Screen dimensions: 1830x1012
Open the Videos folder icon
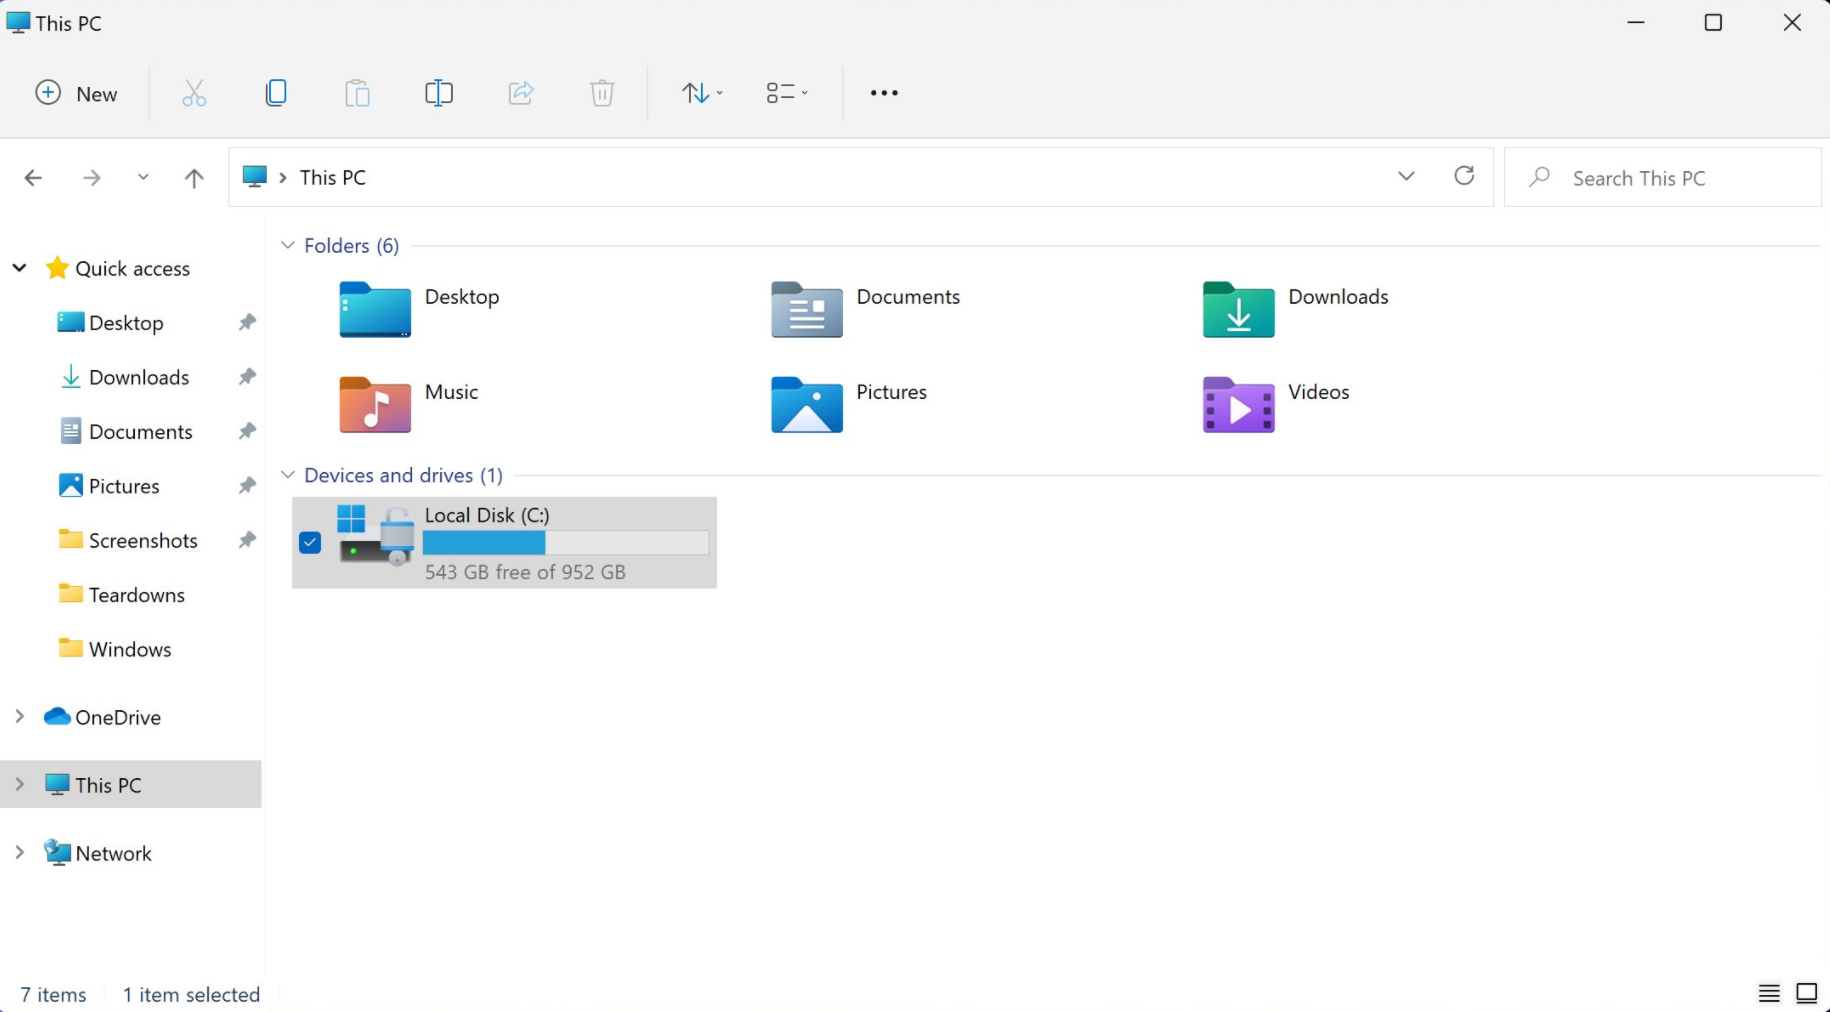tap(1238, 404)
